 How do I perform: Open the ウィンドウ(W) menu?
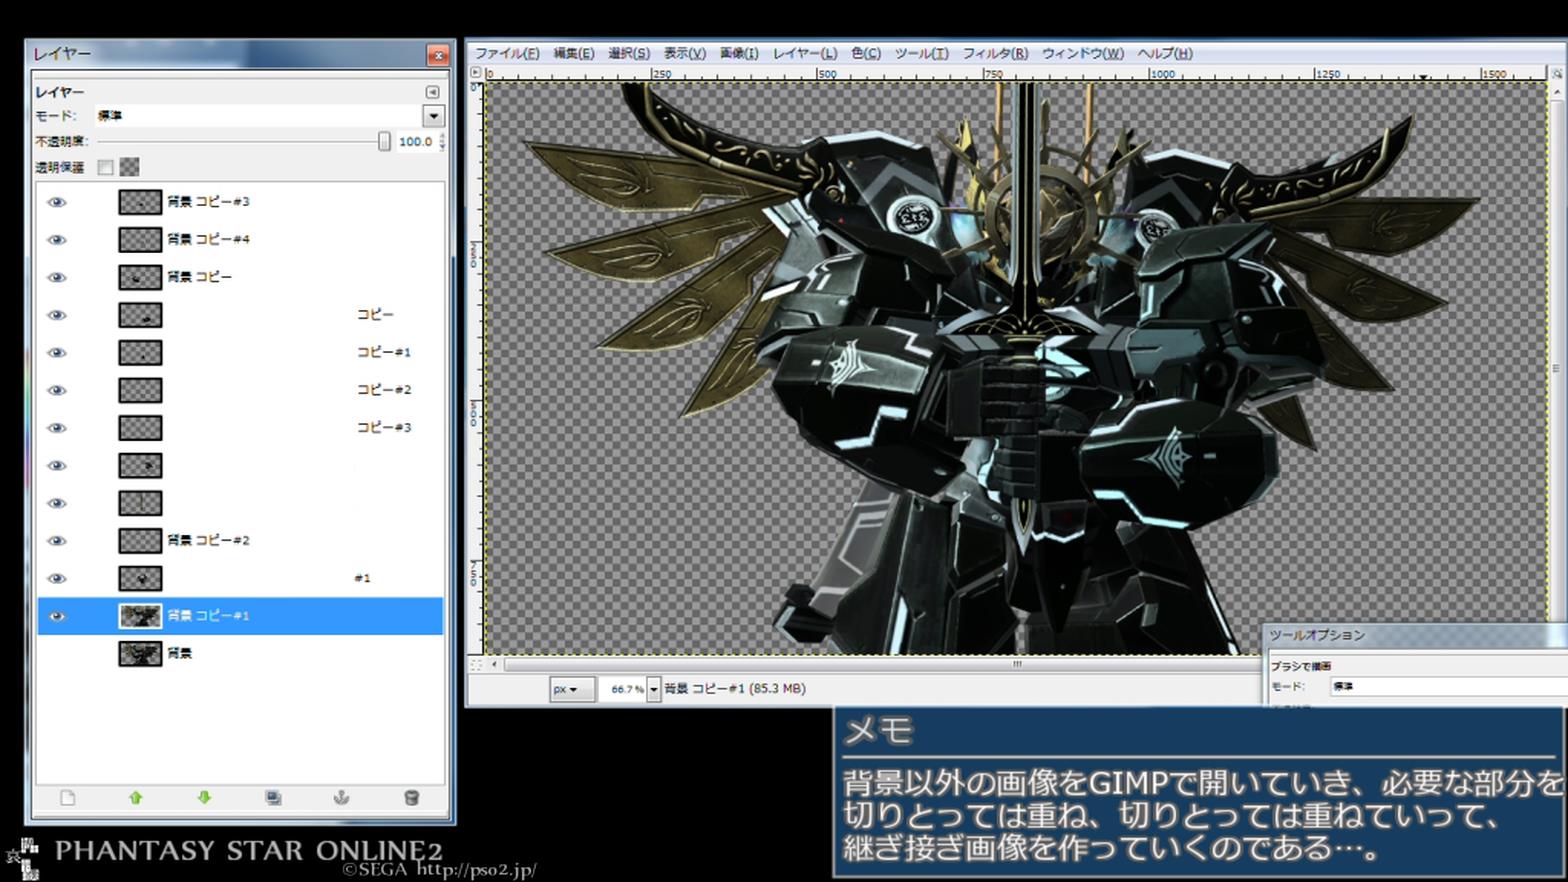point(1083,54)
